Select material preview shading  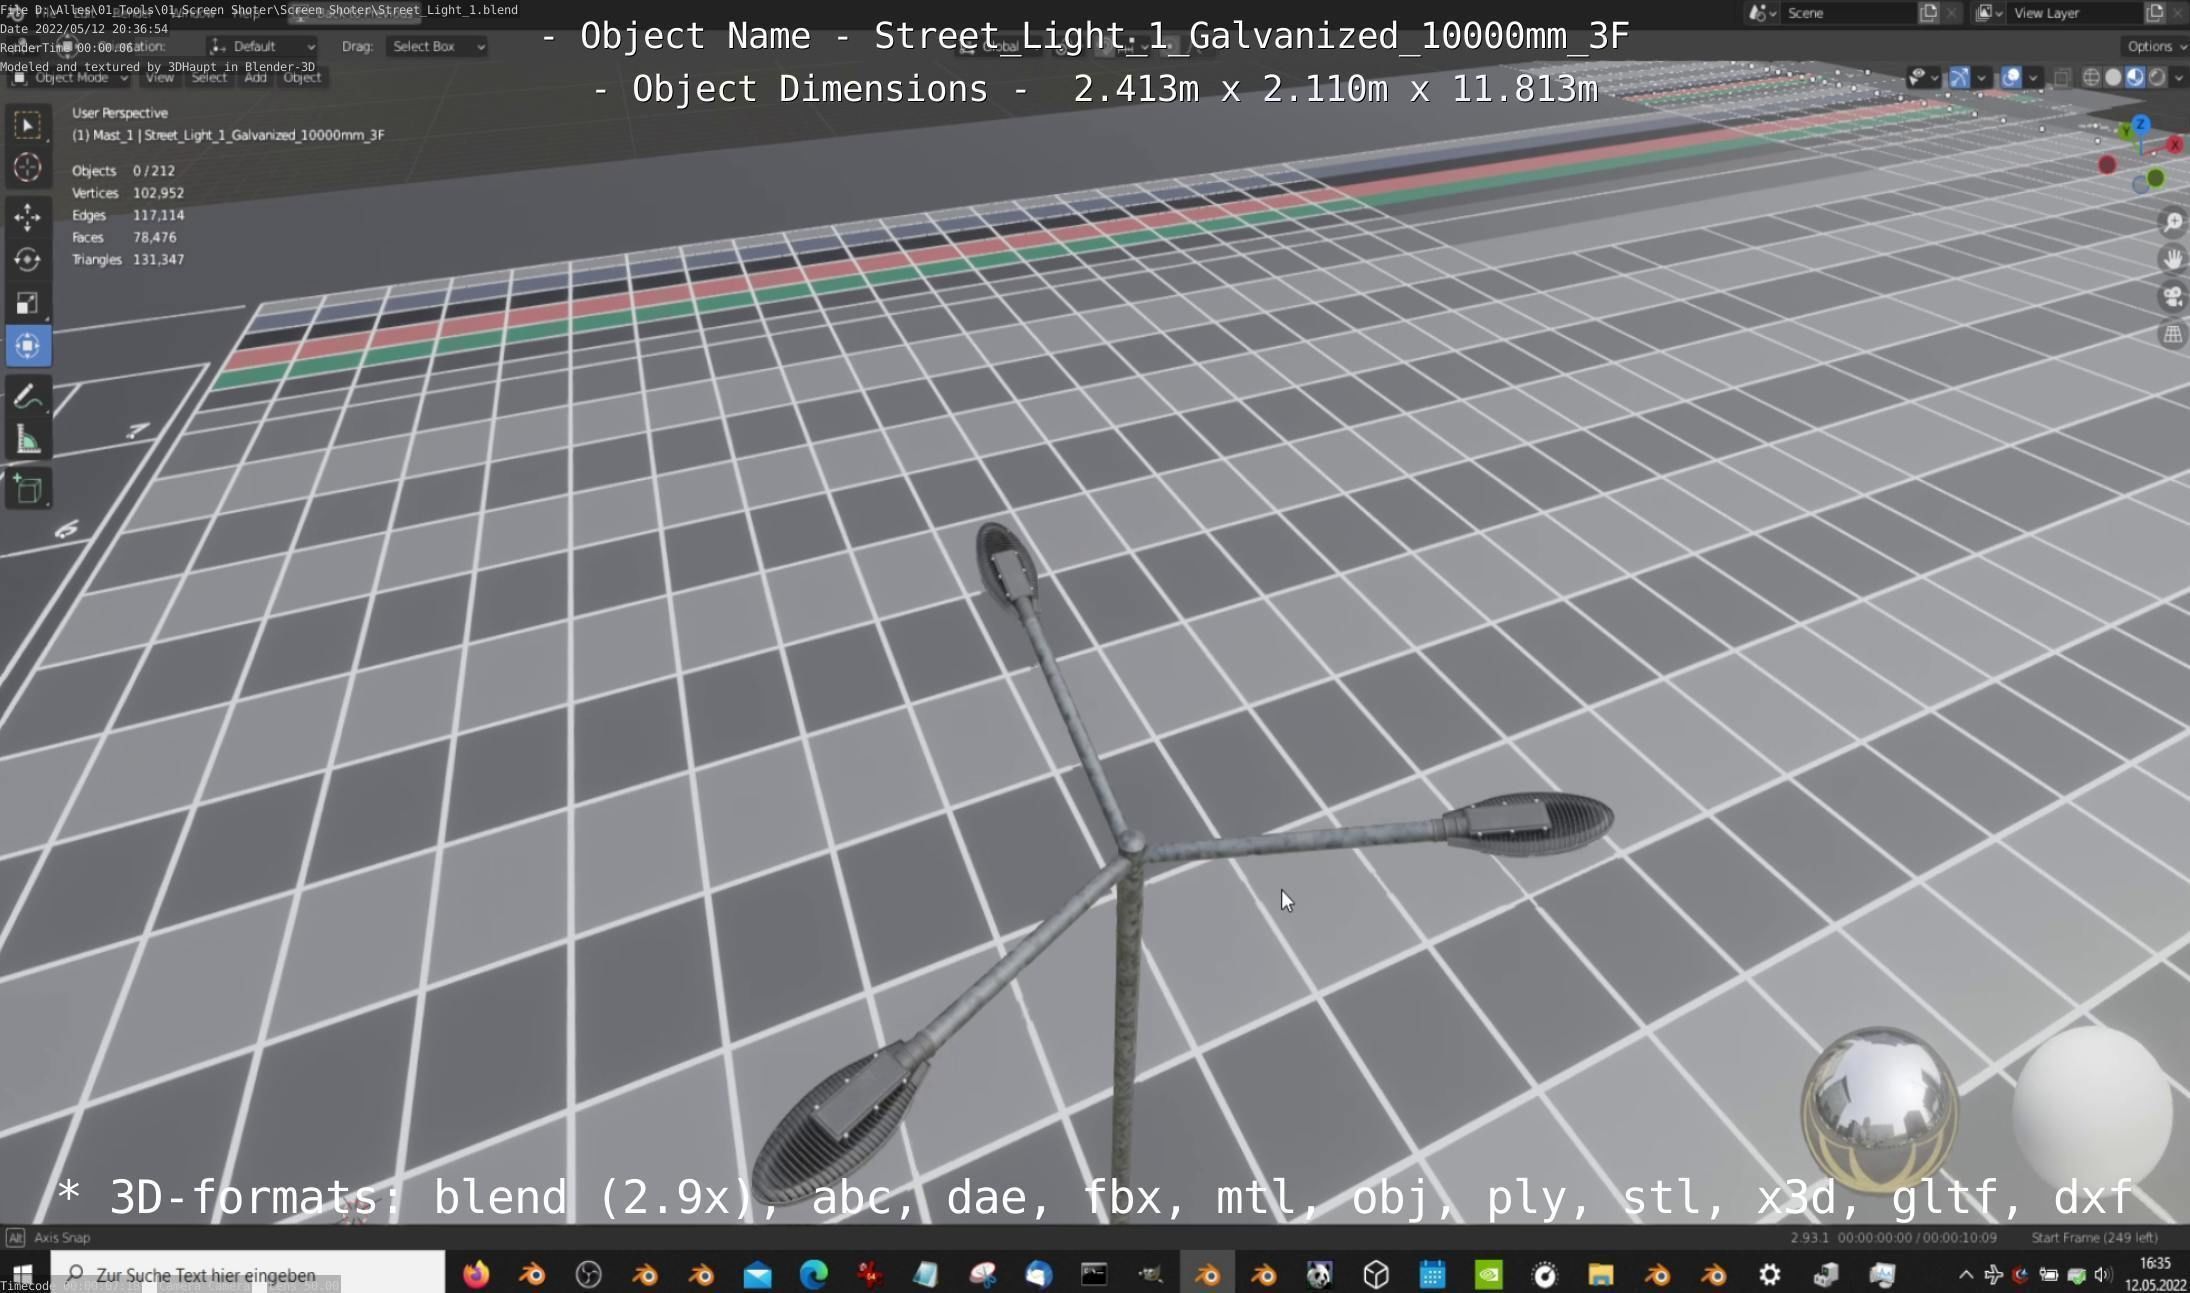pyautogui.click(x=2135, y=77)
